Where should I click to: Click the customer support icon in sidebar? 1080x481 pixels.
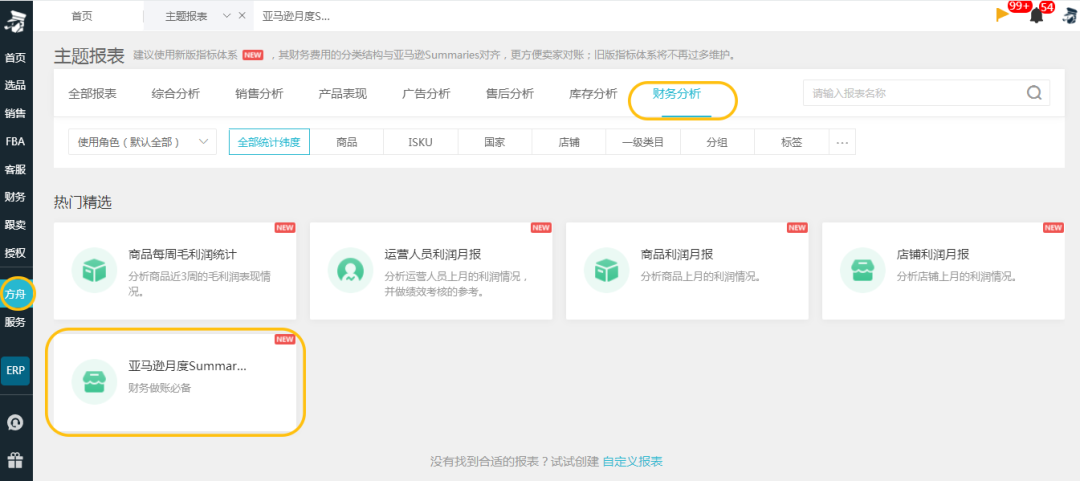(x=15, y=422)
